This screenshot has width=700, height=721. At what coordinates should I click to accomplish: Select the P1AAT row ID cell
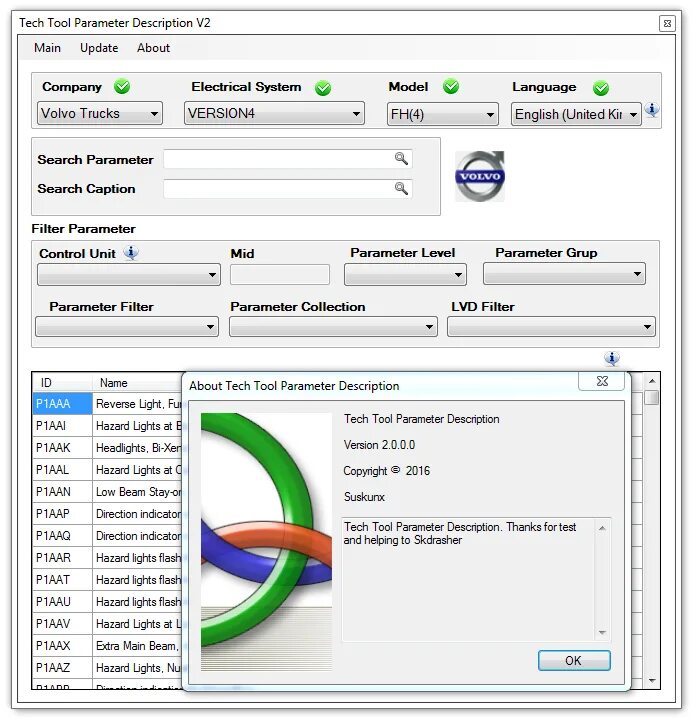click(63, 580)
